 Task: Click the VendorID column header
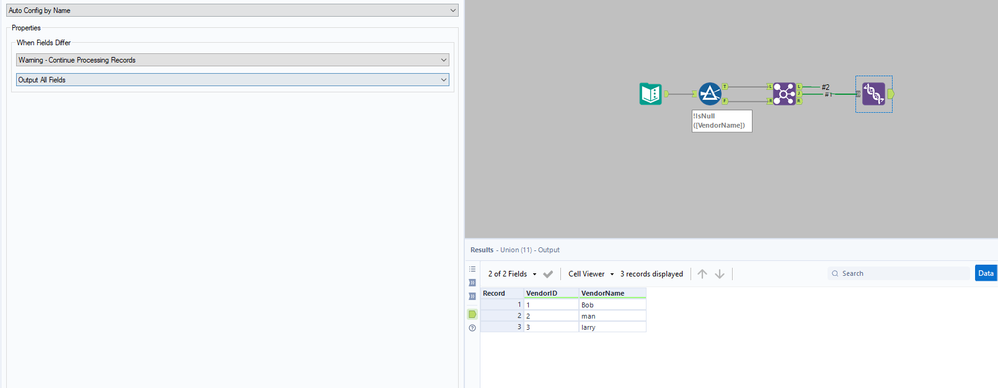[551, 293]
